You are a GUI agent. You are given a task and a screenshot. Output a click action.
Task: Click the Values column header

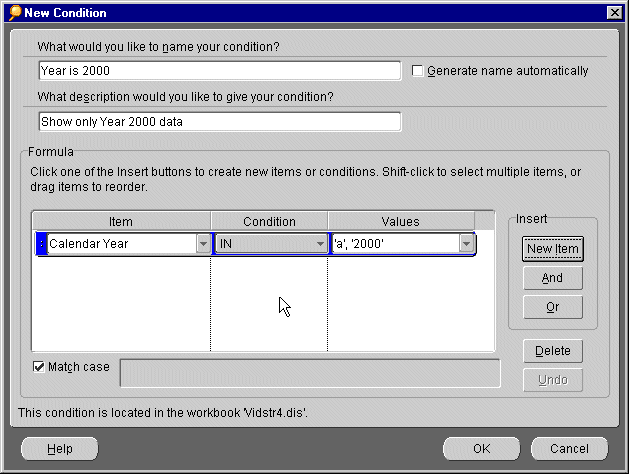tap(400, 221)
